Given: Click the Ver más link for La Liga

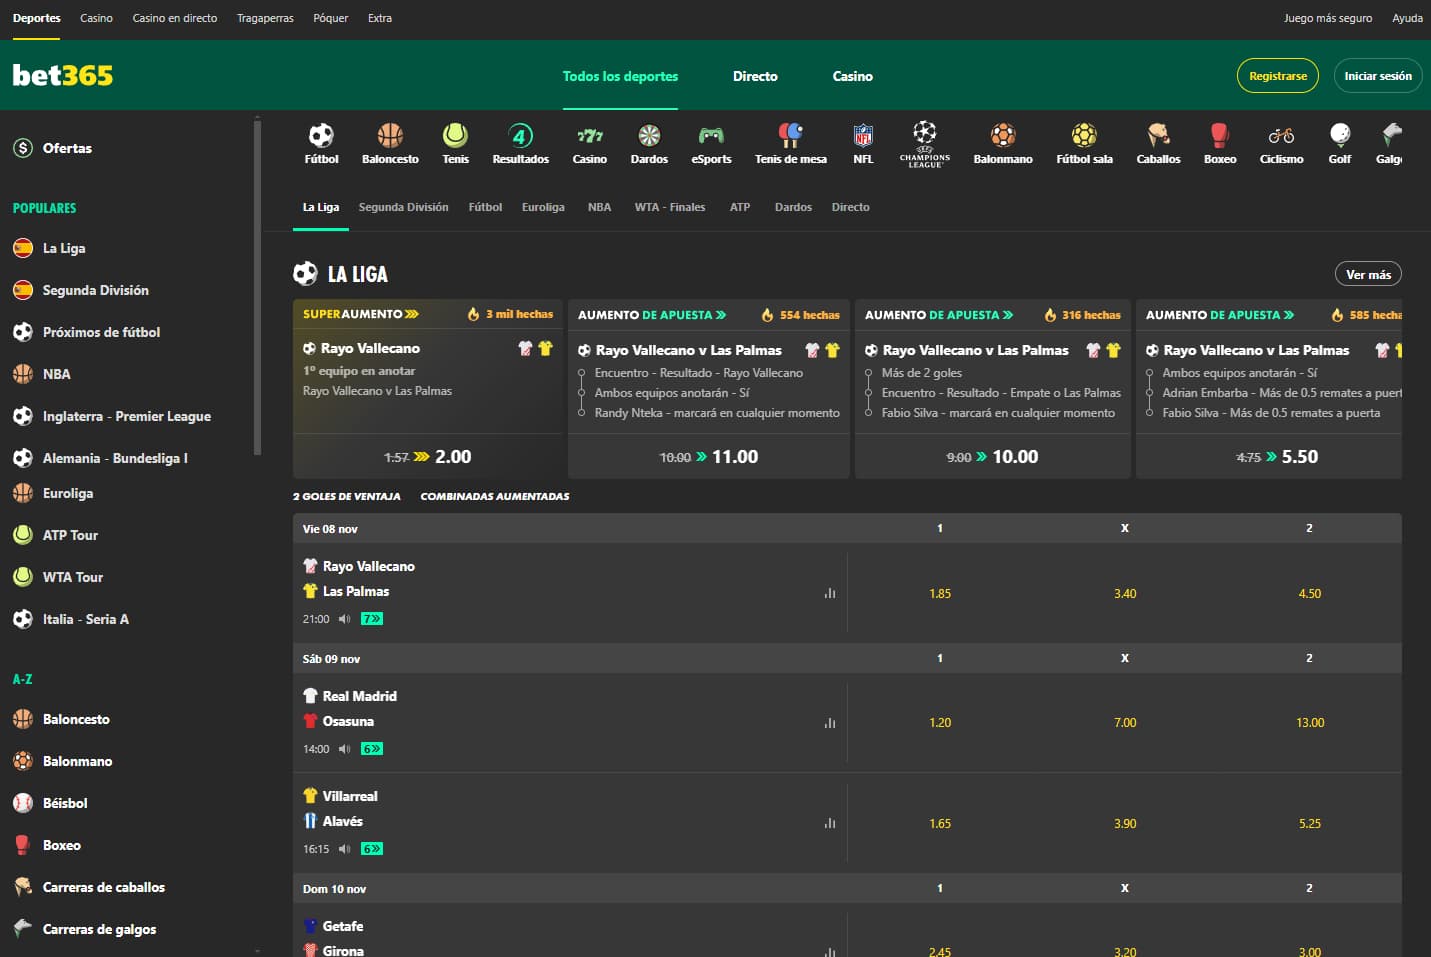Looking at the screenshot, I should tap(1366, 273).
